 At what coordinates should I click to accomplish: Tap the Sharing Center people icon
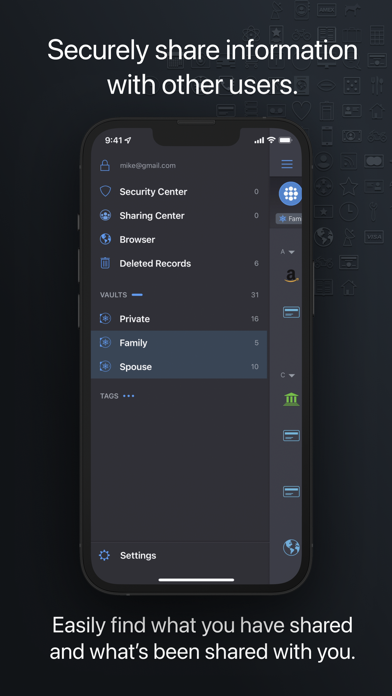[x=105, y=215]
